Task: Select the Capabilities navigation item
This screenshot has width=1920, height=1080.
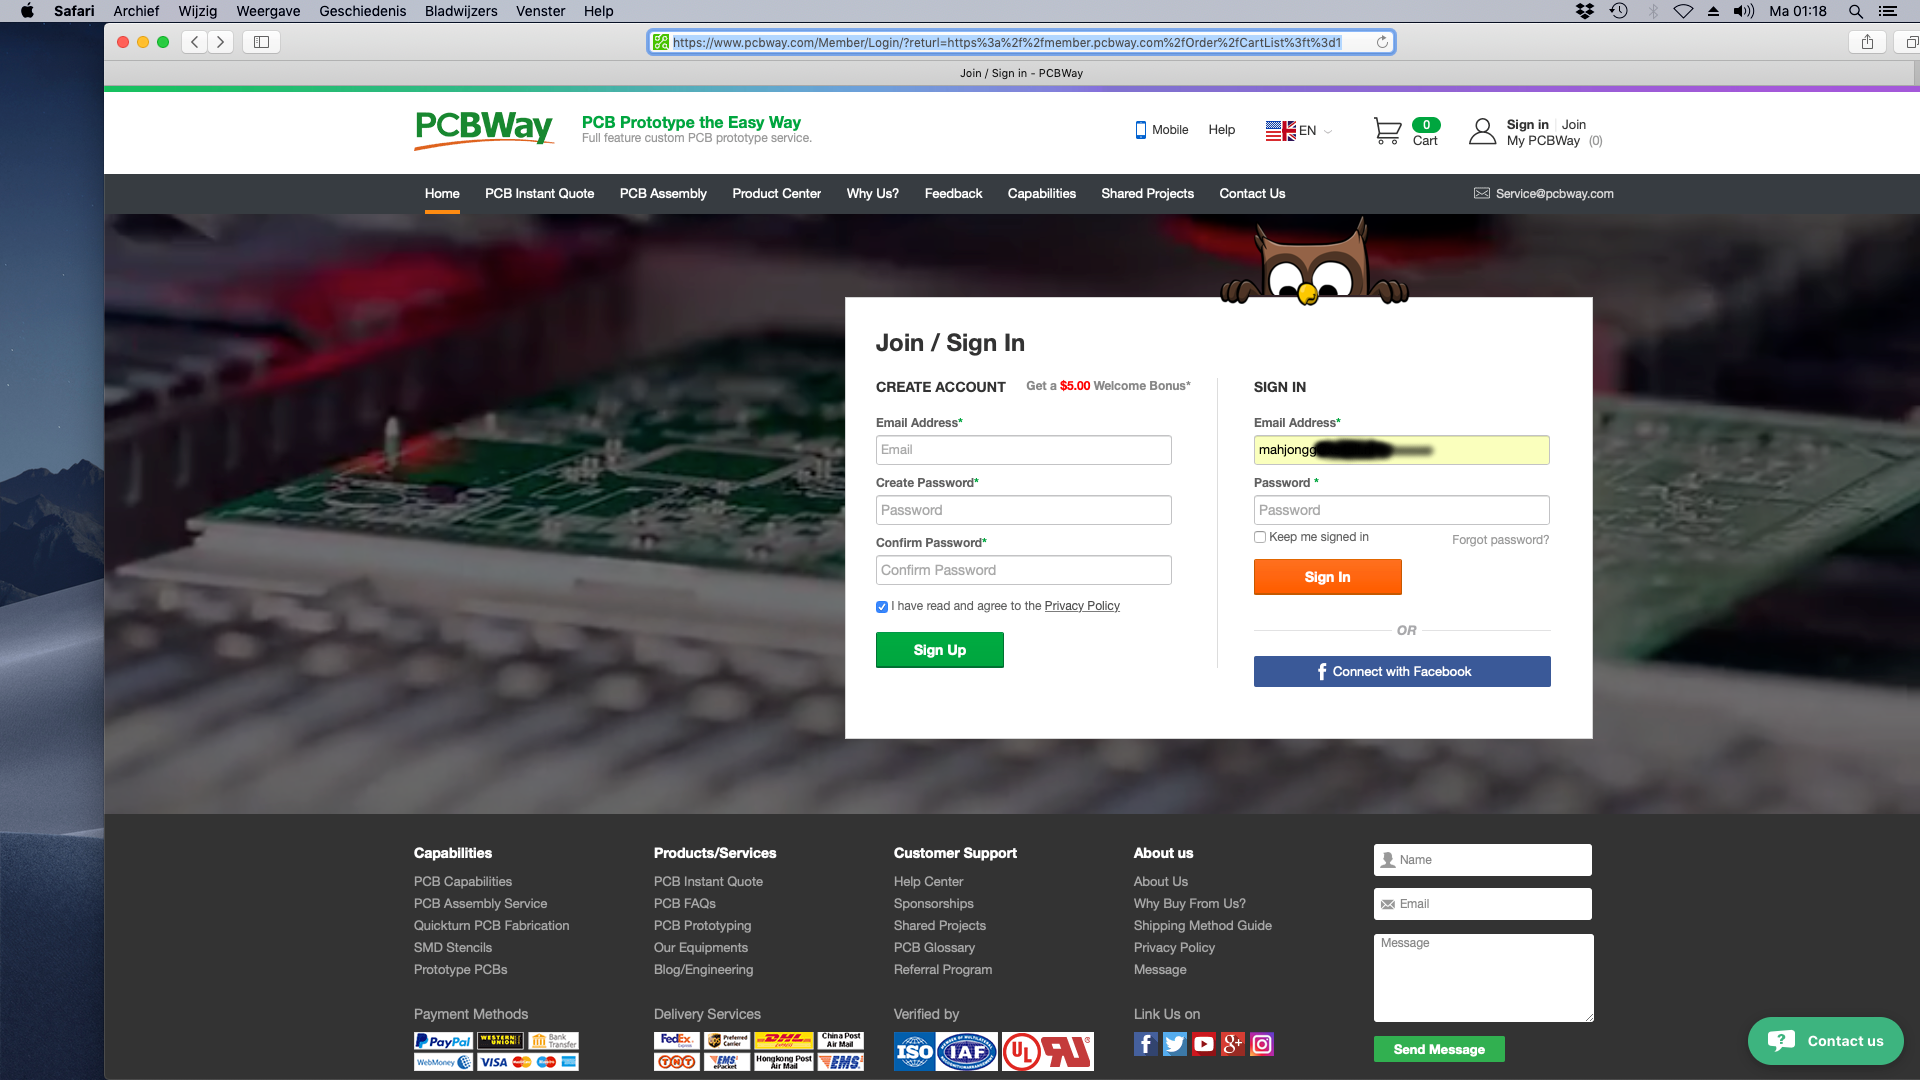Action: [x=1042, y=193]
